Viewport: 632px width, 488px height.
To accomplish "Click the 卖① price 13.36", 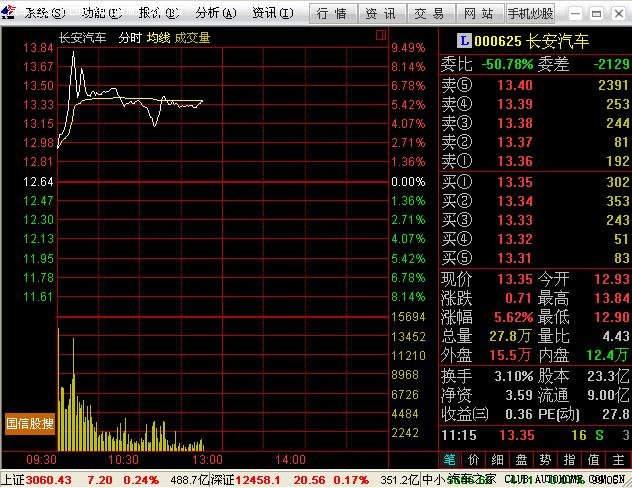I will (x=515, y=161).
